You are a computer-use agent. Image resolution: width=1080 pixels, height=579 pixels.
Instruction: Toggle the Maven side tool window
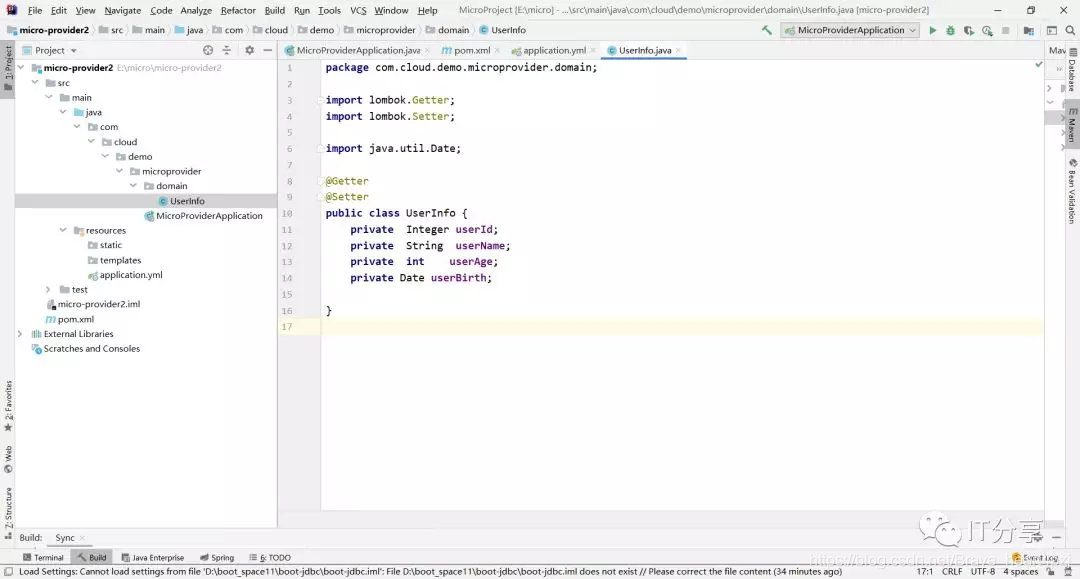(x=1072, y=125)
